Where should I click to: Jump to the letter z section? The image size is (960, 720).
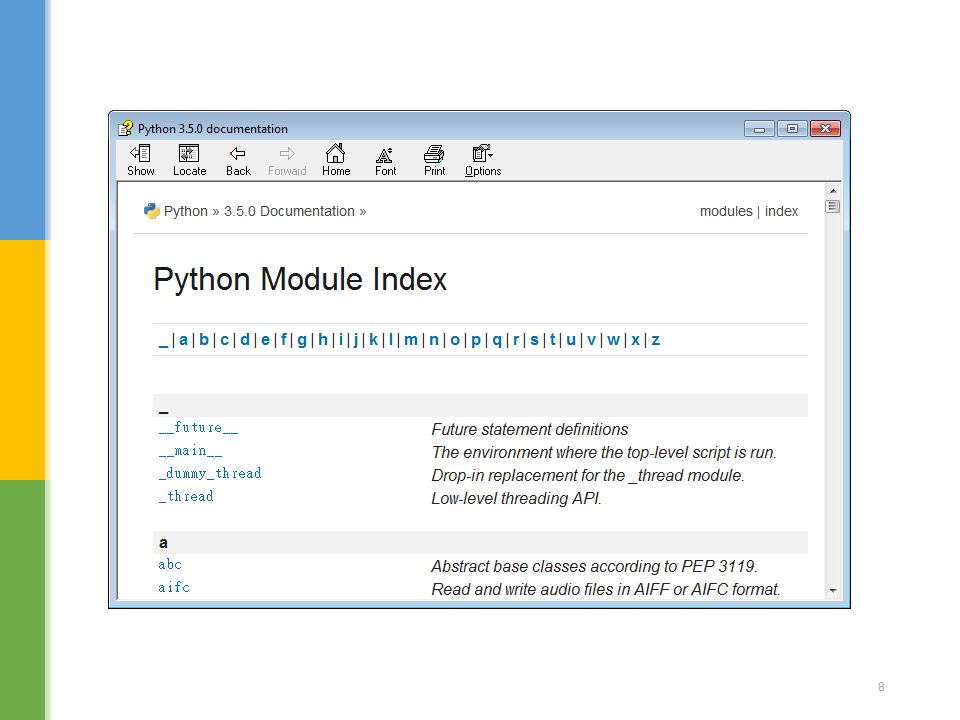pos(656,340)
